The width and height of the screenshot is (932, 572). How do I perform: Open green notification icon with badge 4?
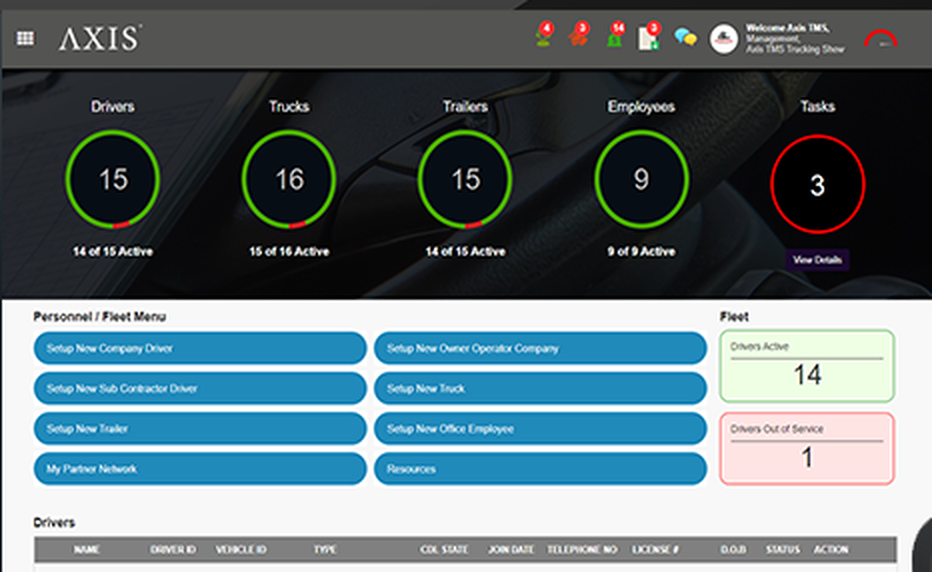point(544,35)
